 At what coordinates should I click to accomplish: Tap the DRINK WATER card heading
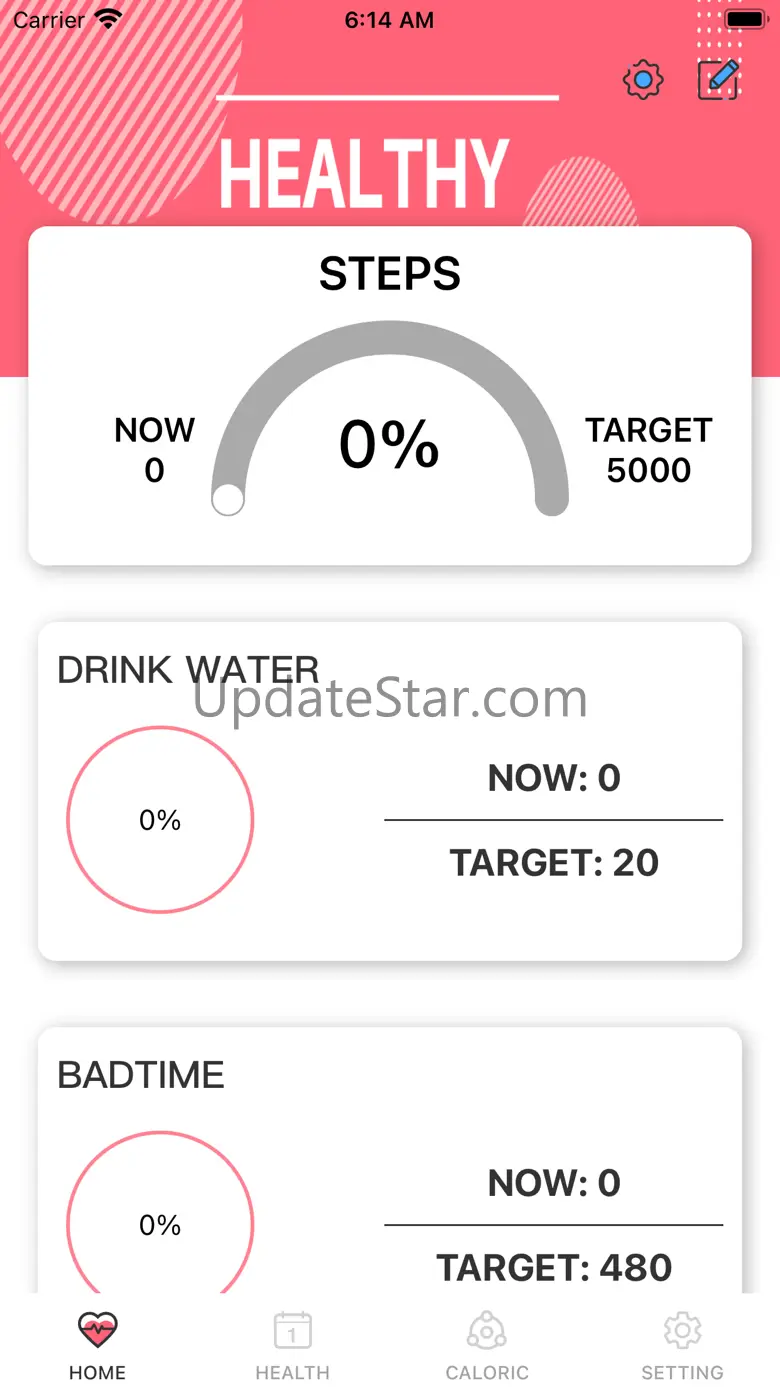[188, 670]
